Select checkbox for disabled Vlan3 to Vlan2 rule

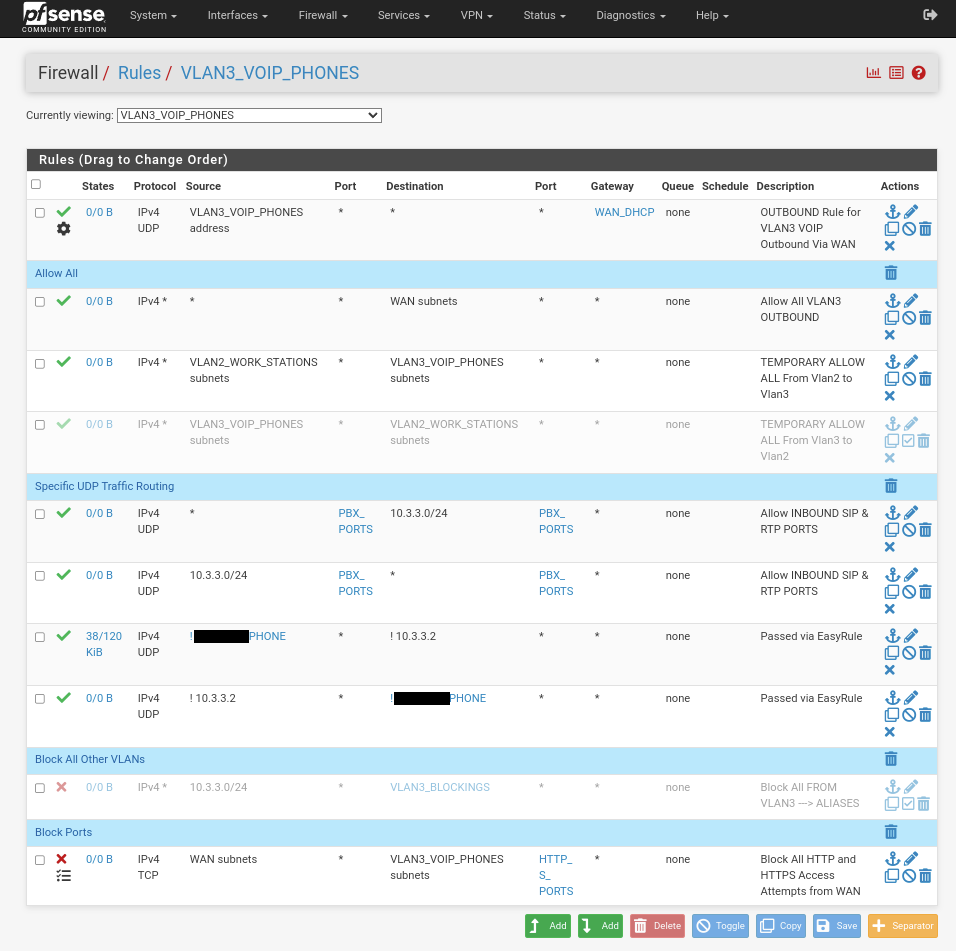click(x=40, y=425)
